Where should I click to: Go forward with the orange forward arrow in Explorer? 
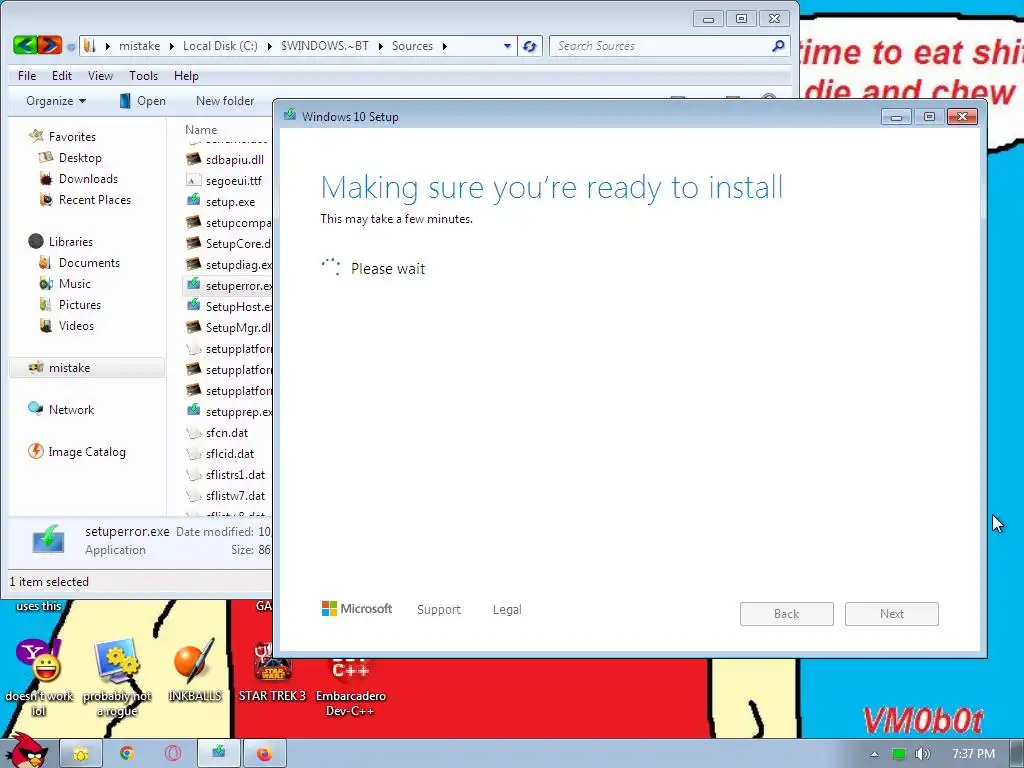tap(50, 45)
